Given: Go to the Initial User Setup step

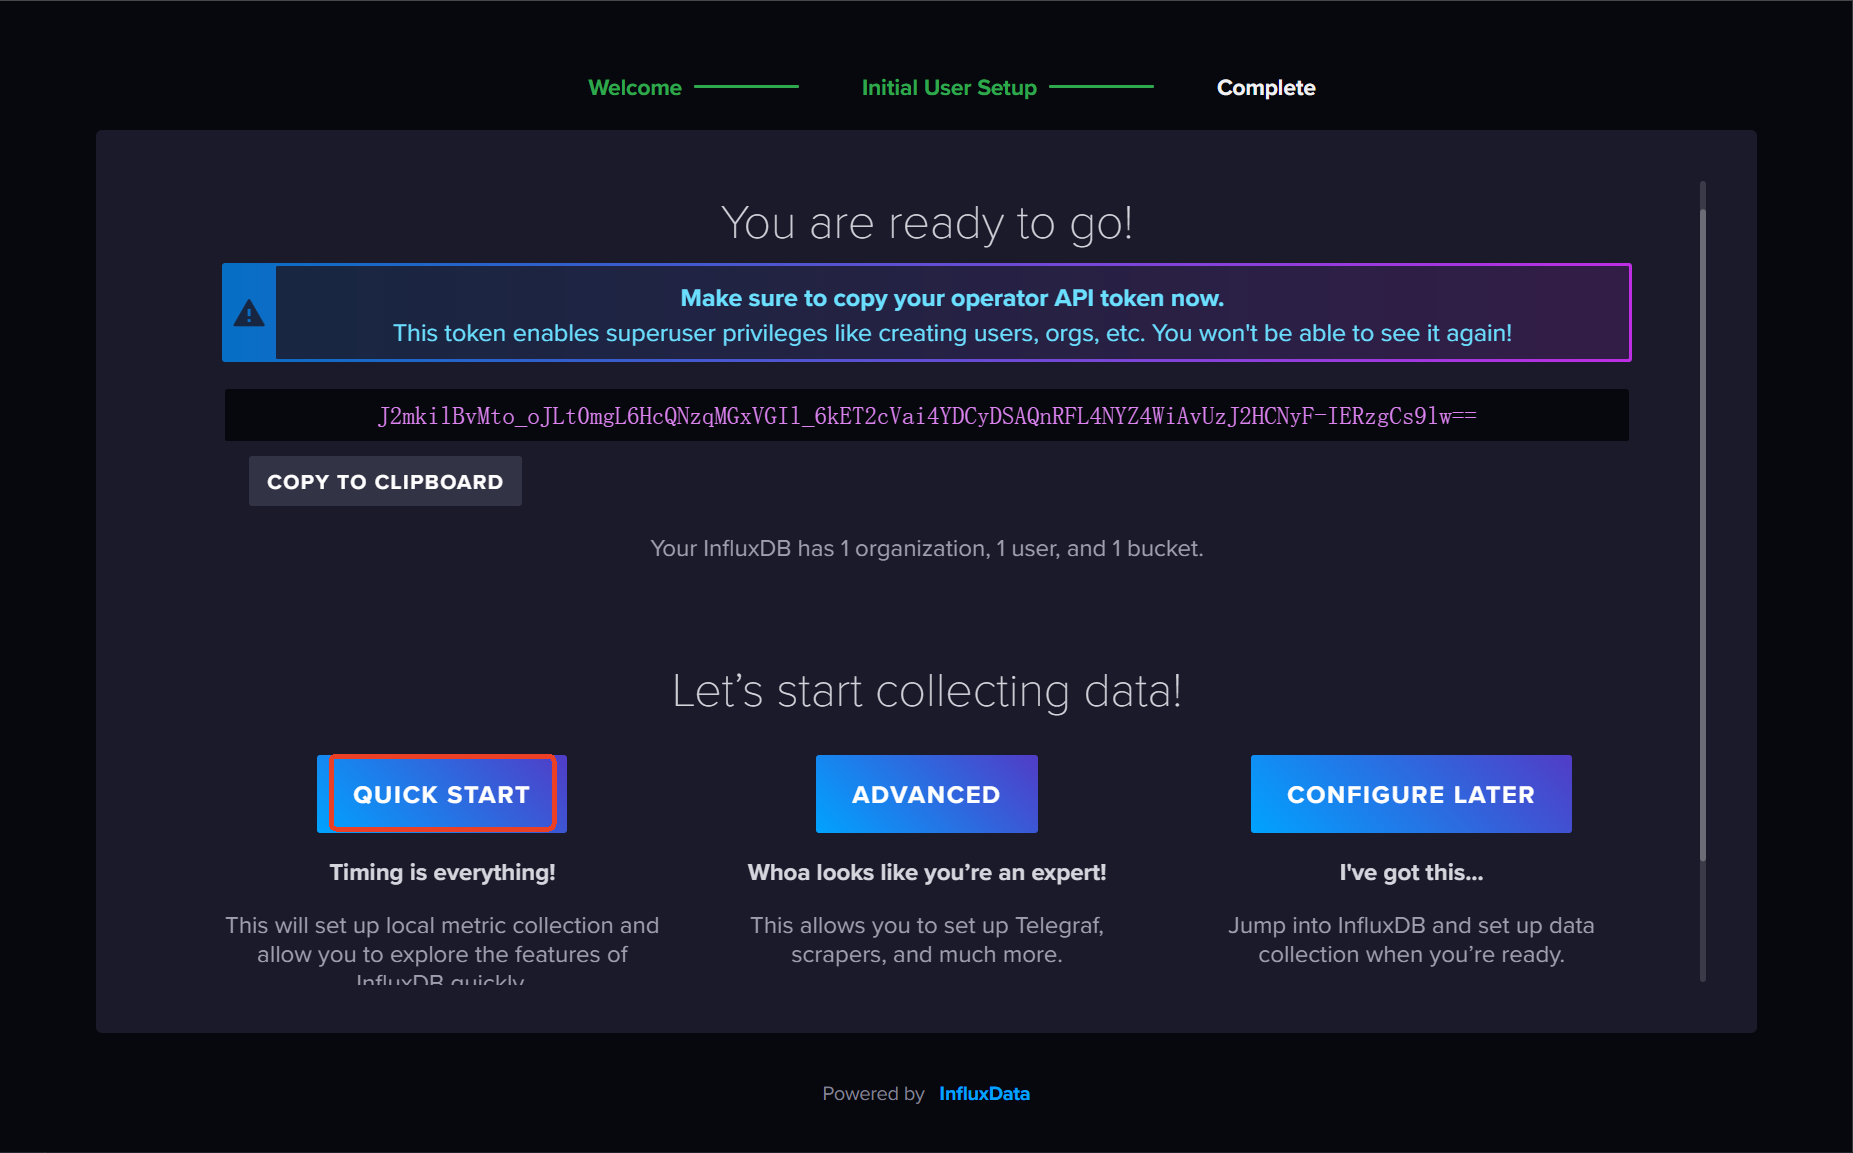Looking at the screenshot, I should pyautogui.click(x=949, y=87).
